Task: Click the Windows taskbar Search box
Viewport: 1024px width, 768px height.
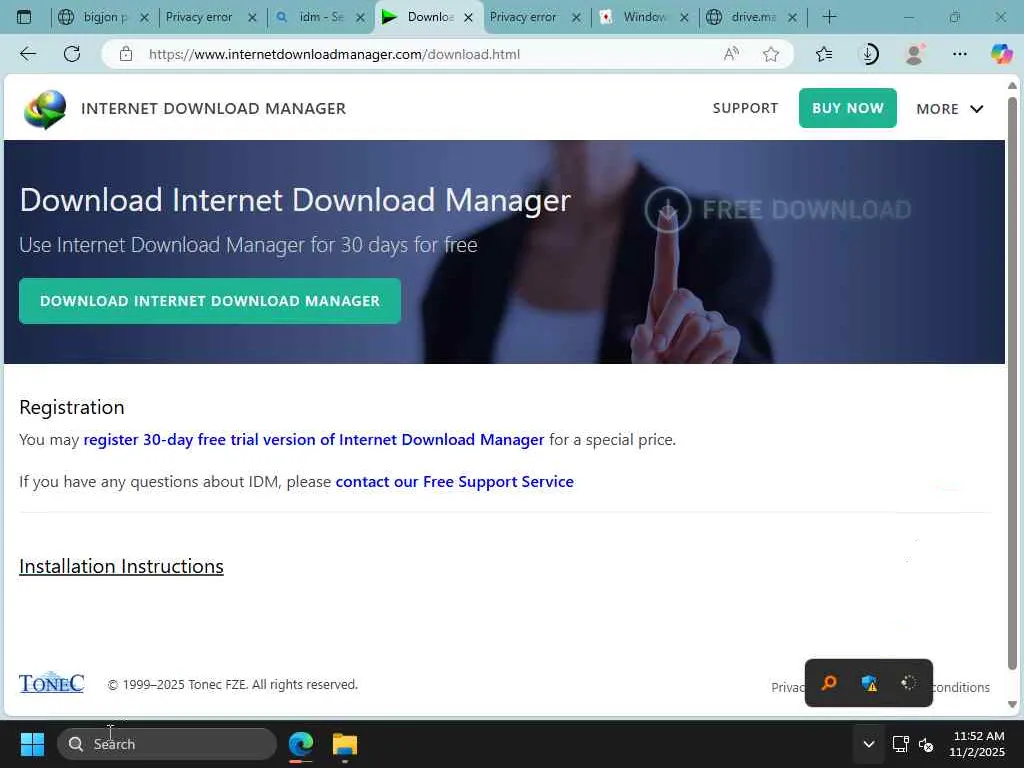Action: pos(167,744)
